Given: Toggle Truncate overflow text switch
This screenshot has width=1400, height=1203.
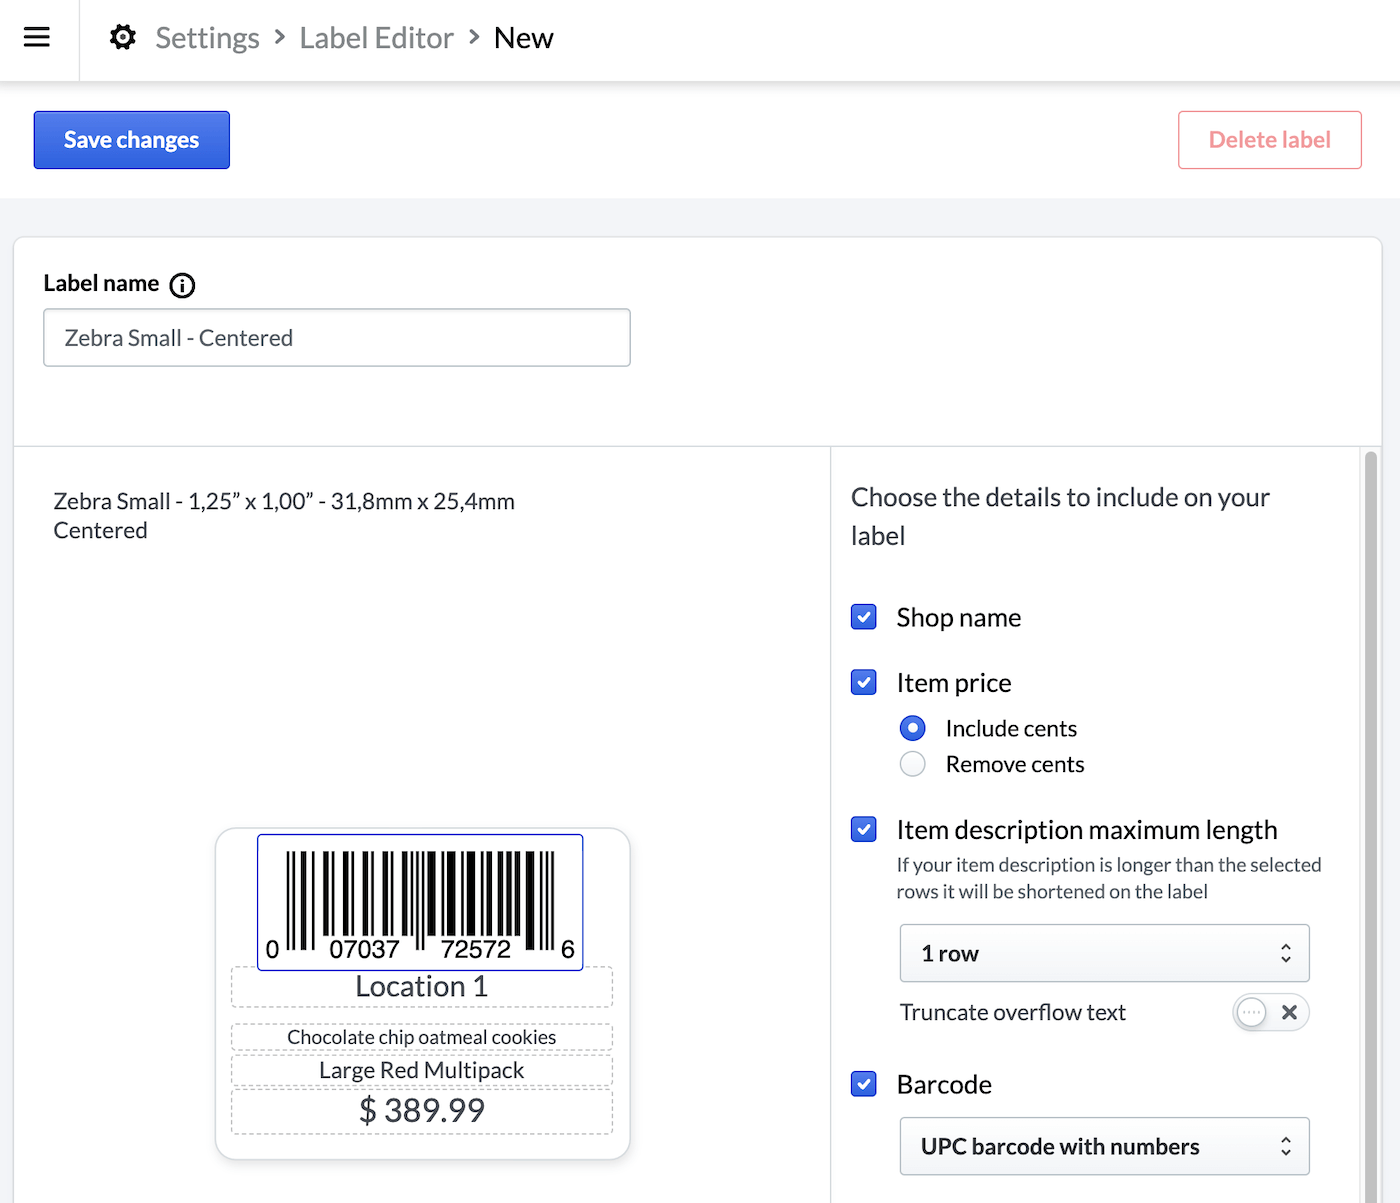Looking at the screenshot, I should [x=1270, y=1012].
